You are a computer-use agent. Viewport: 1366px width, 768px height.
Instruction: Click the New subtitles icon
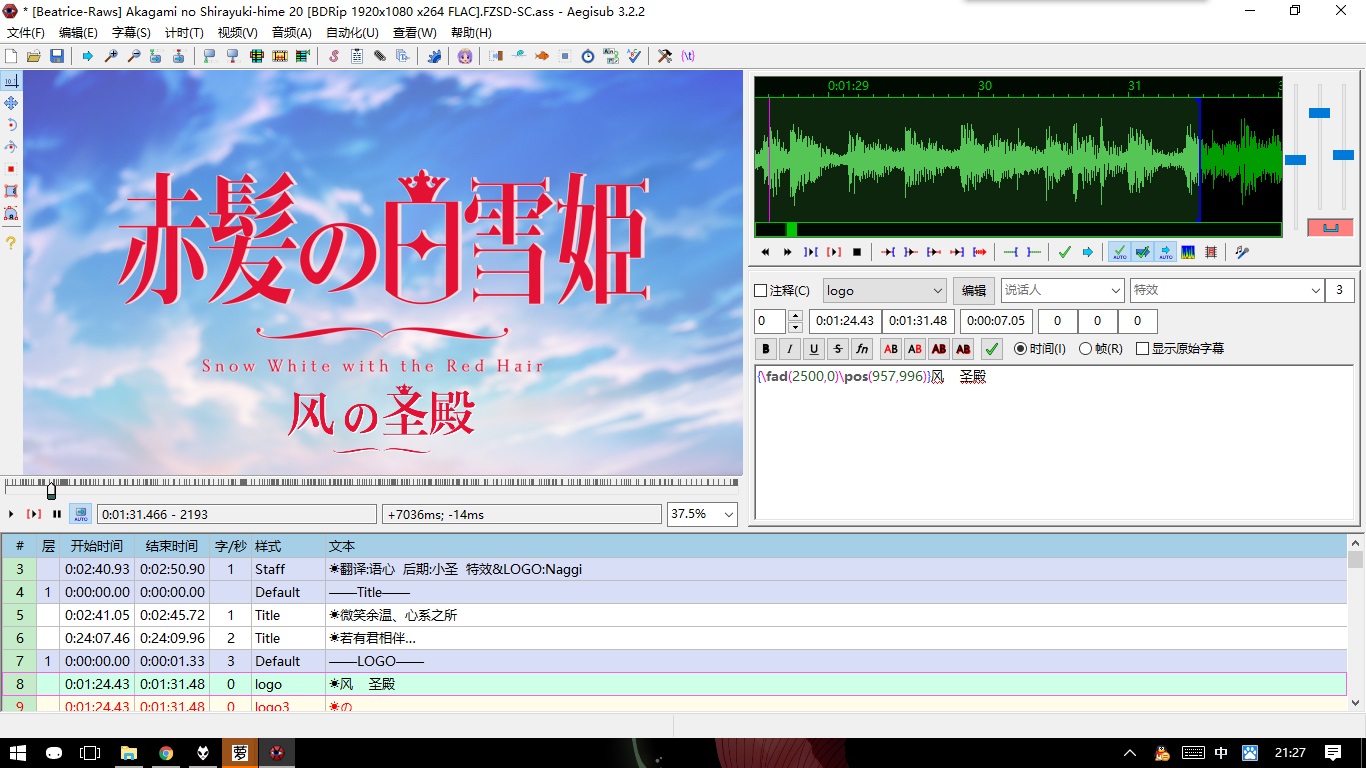pyautogui.click(x=11, y=56)
